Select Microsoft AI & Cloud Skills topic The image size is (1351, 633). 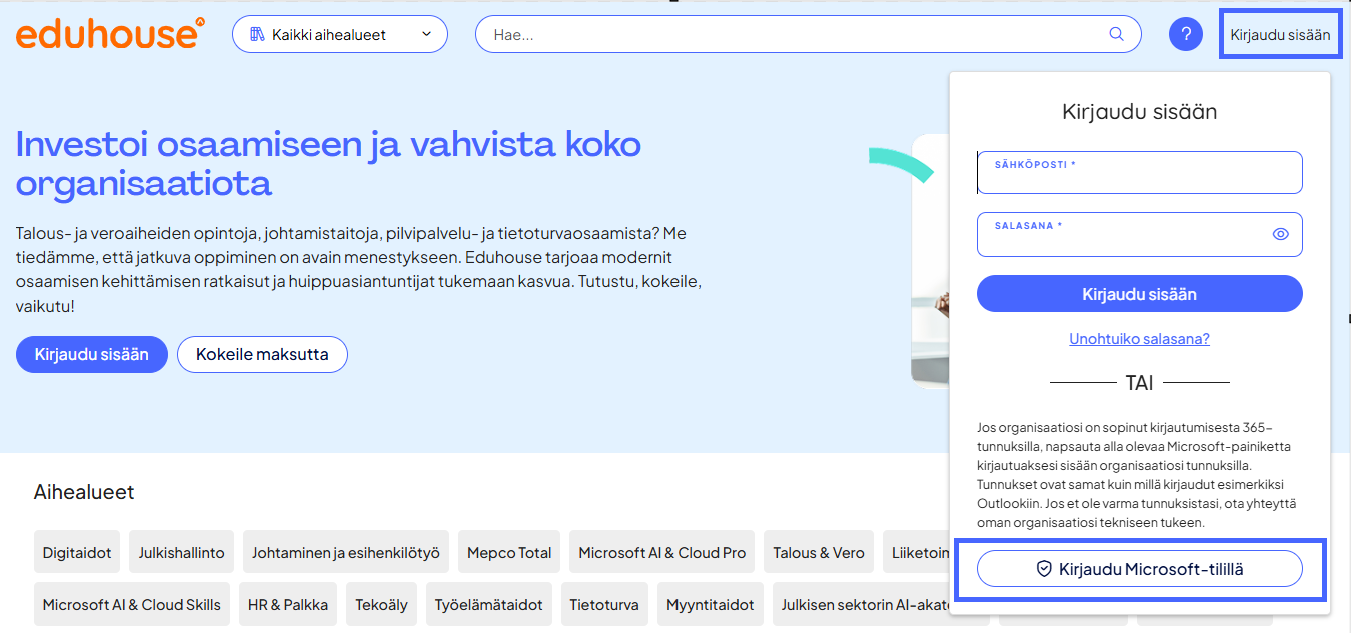[x=132, y=605]
